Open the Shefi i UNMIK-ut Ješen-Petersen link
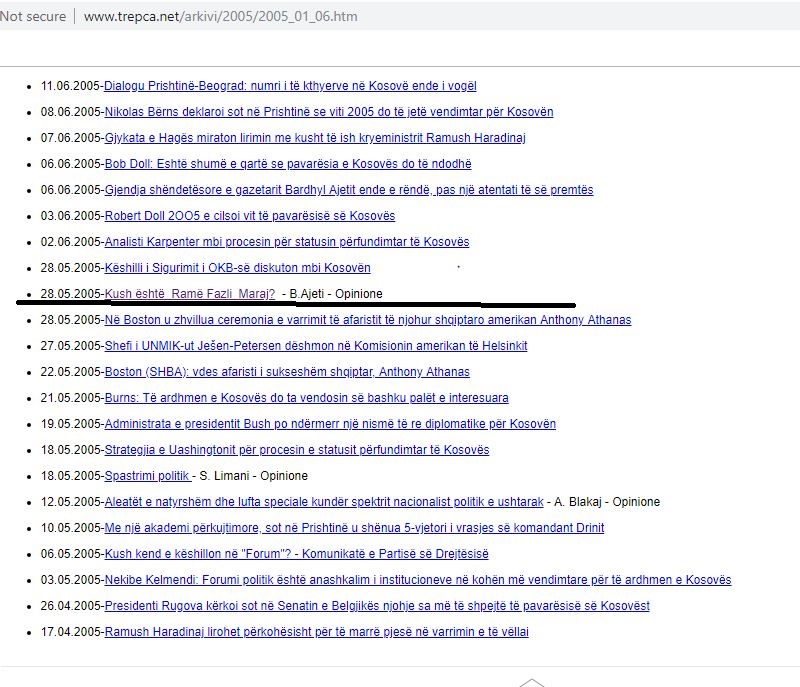The image size is (800, 687). click(315, 346)
